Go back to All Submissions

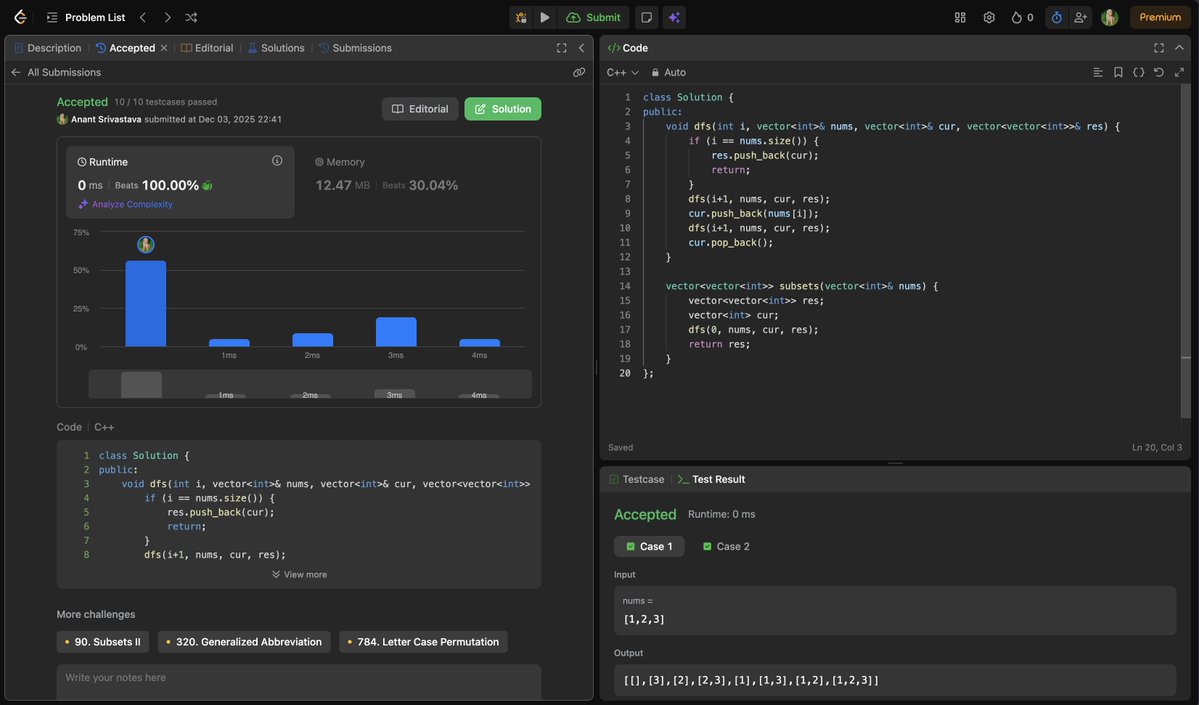[x=56, y=72]
